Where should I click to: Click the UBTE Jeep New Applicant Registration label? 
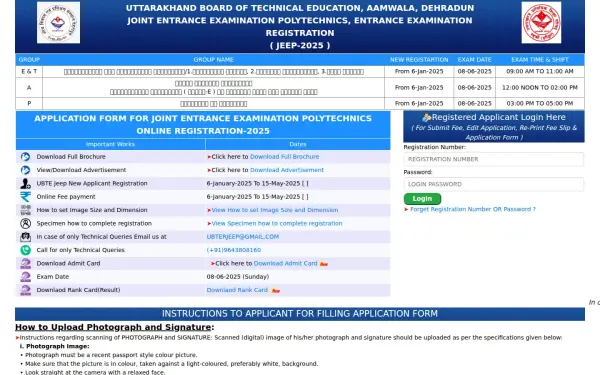click(x=92, y=184)
